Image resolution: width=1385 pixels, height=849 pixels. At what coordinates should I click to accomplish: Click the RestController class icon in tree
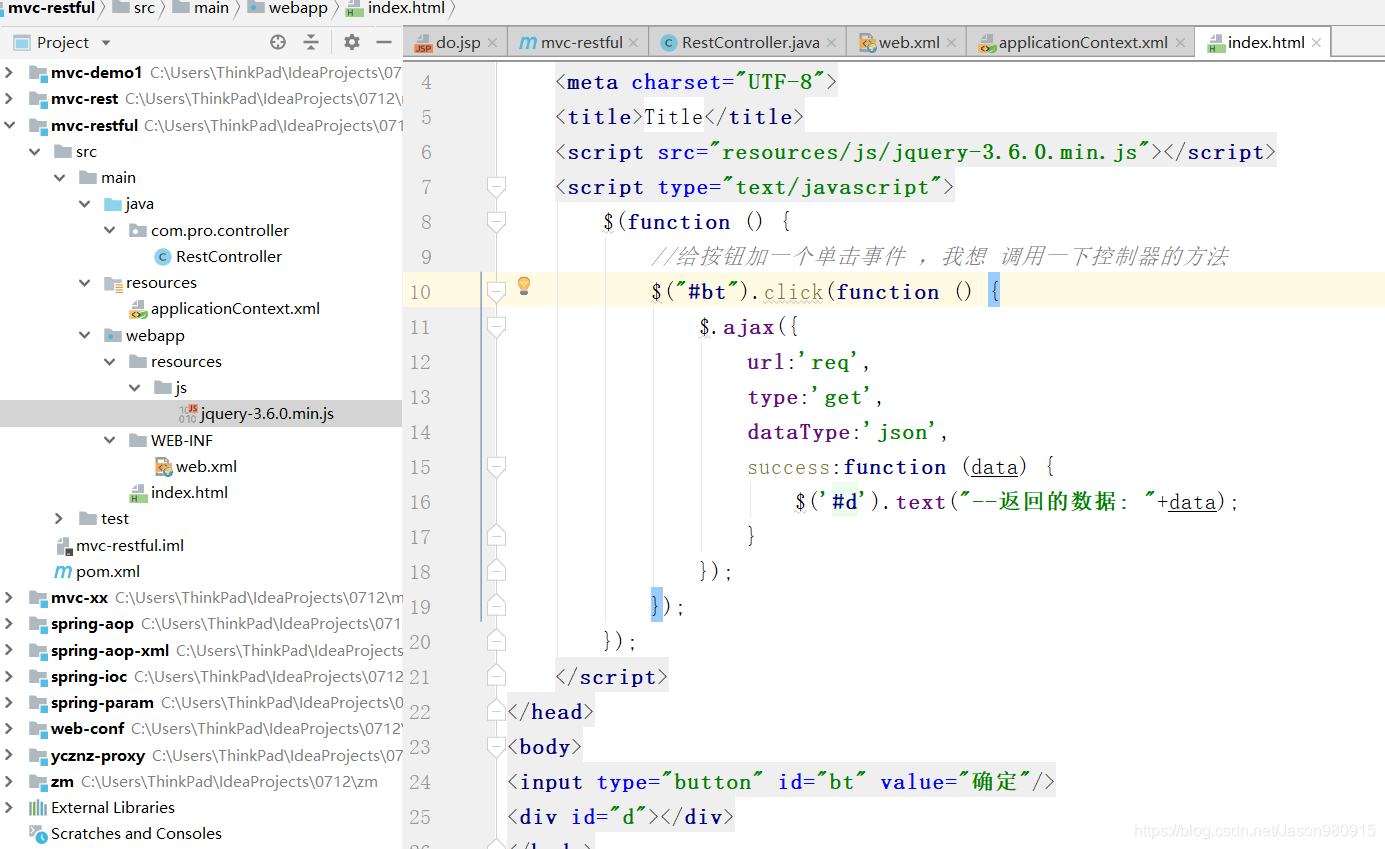coord(163,257)
